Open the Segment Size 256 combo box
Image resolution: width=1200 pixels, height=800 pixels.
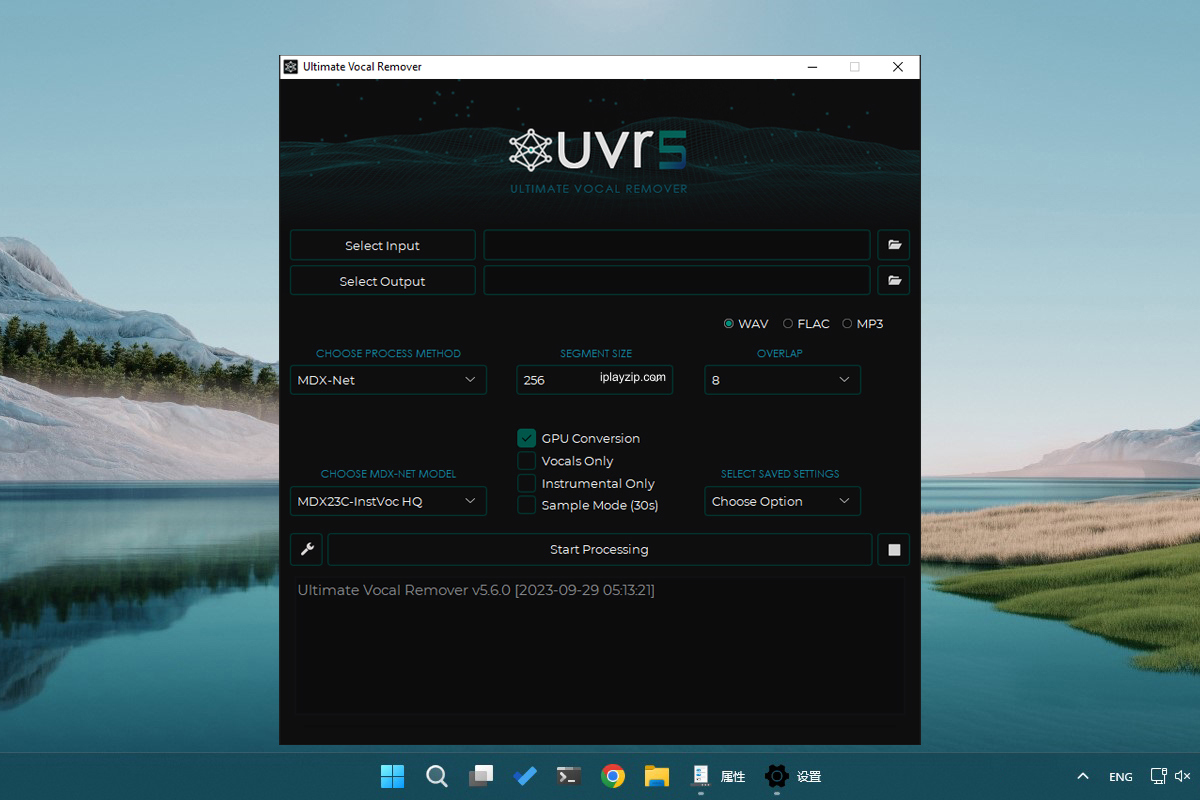(594, 380)
